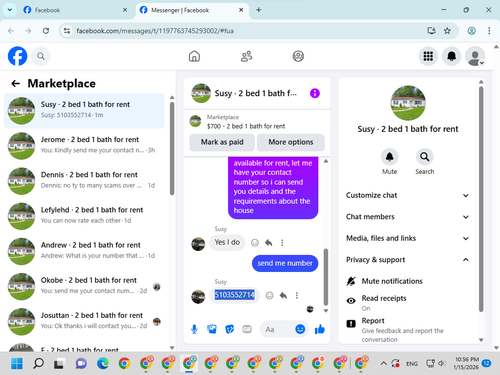This screenshot has height=375, width=500.
Task: Click the info panel scrollbar
Action: 481,199
